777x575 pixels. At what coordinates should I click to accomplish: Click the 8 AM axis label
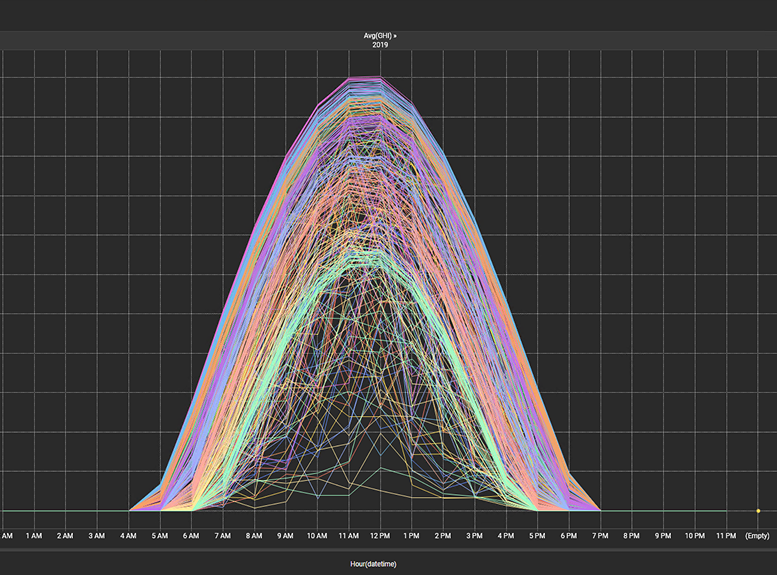[254, 536]
